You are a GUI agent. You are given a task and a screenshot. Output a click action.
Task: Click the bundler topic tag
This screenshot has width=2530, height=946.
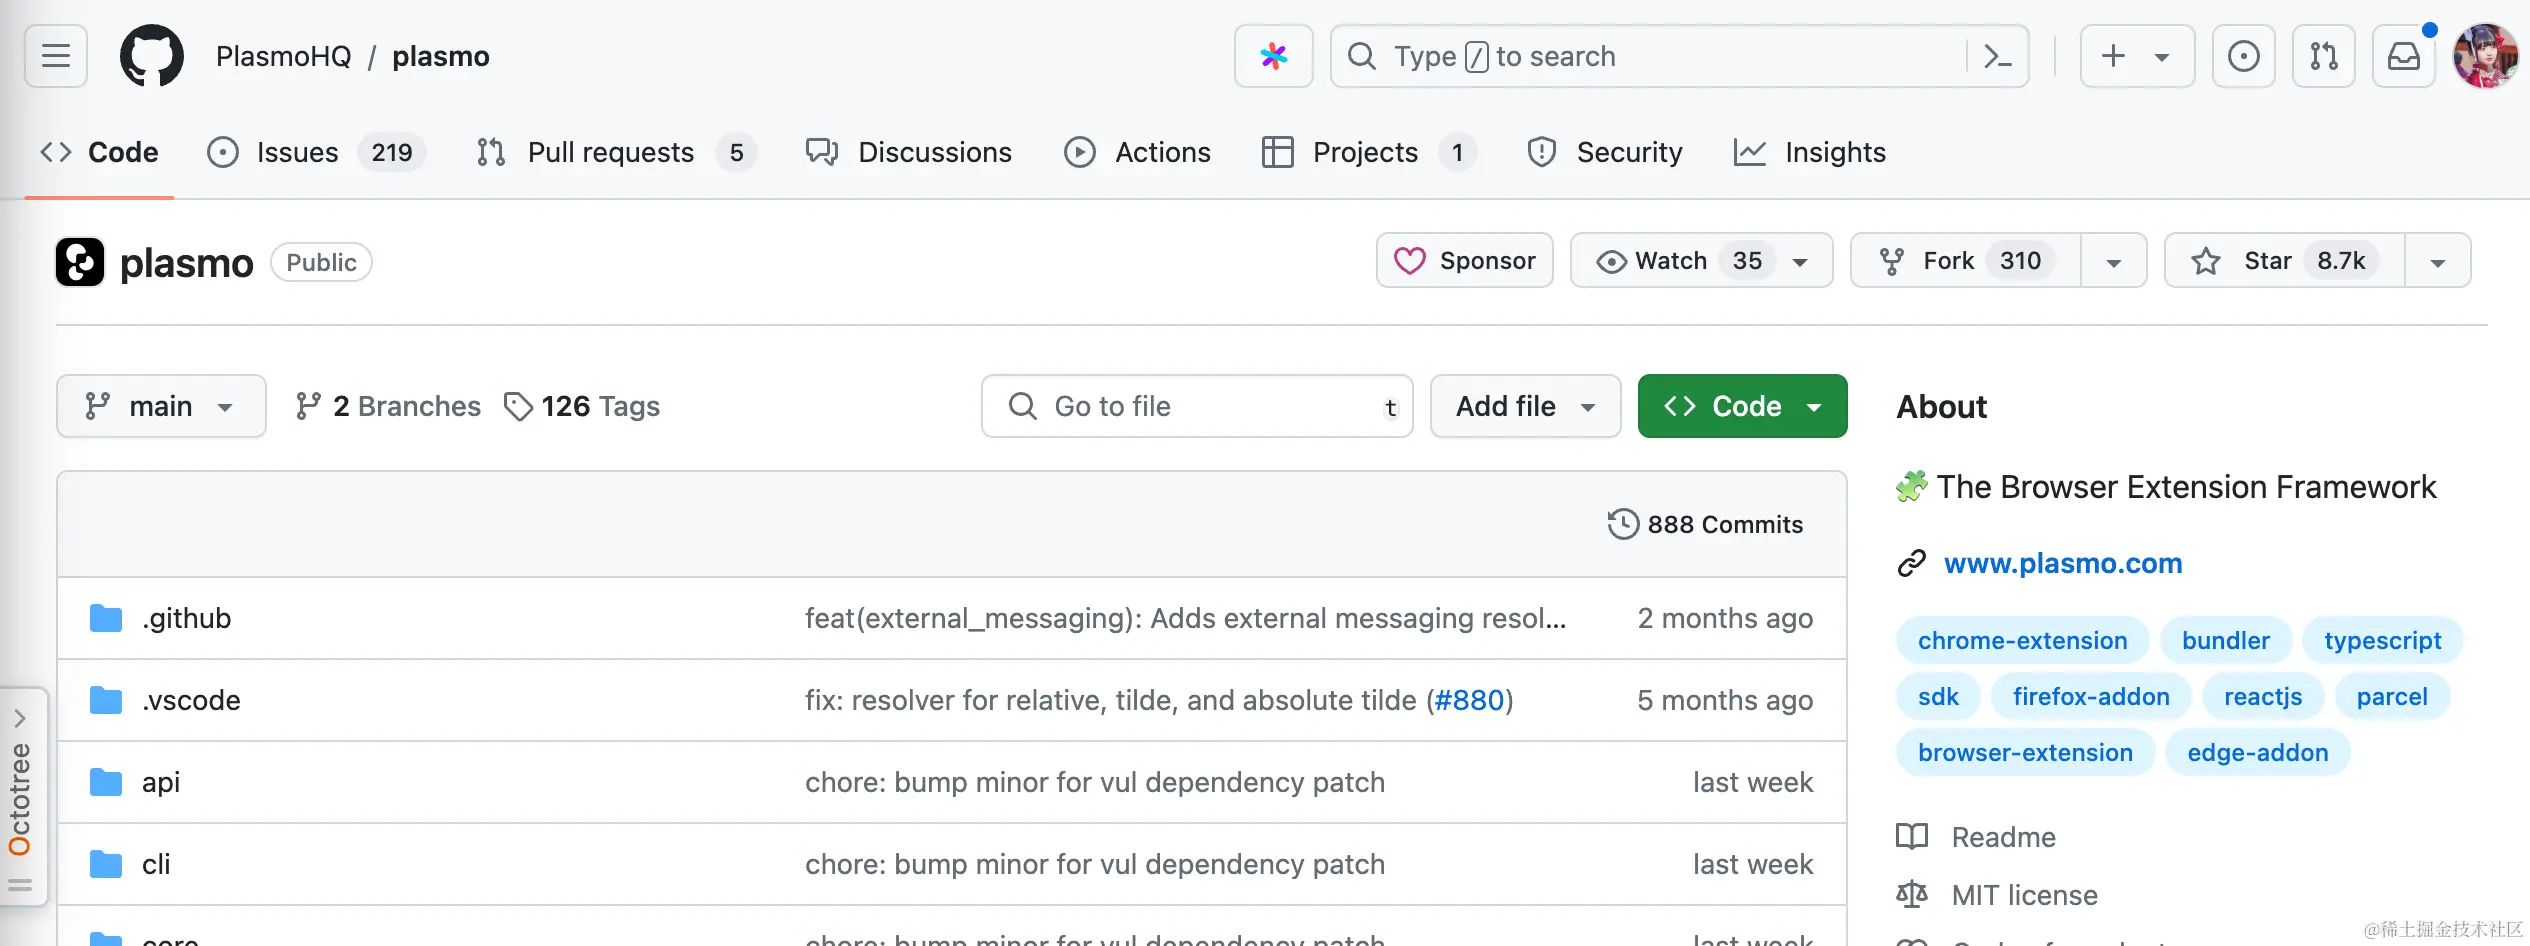pyautogui.click(x=2226, y=640)
